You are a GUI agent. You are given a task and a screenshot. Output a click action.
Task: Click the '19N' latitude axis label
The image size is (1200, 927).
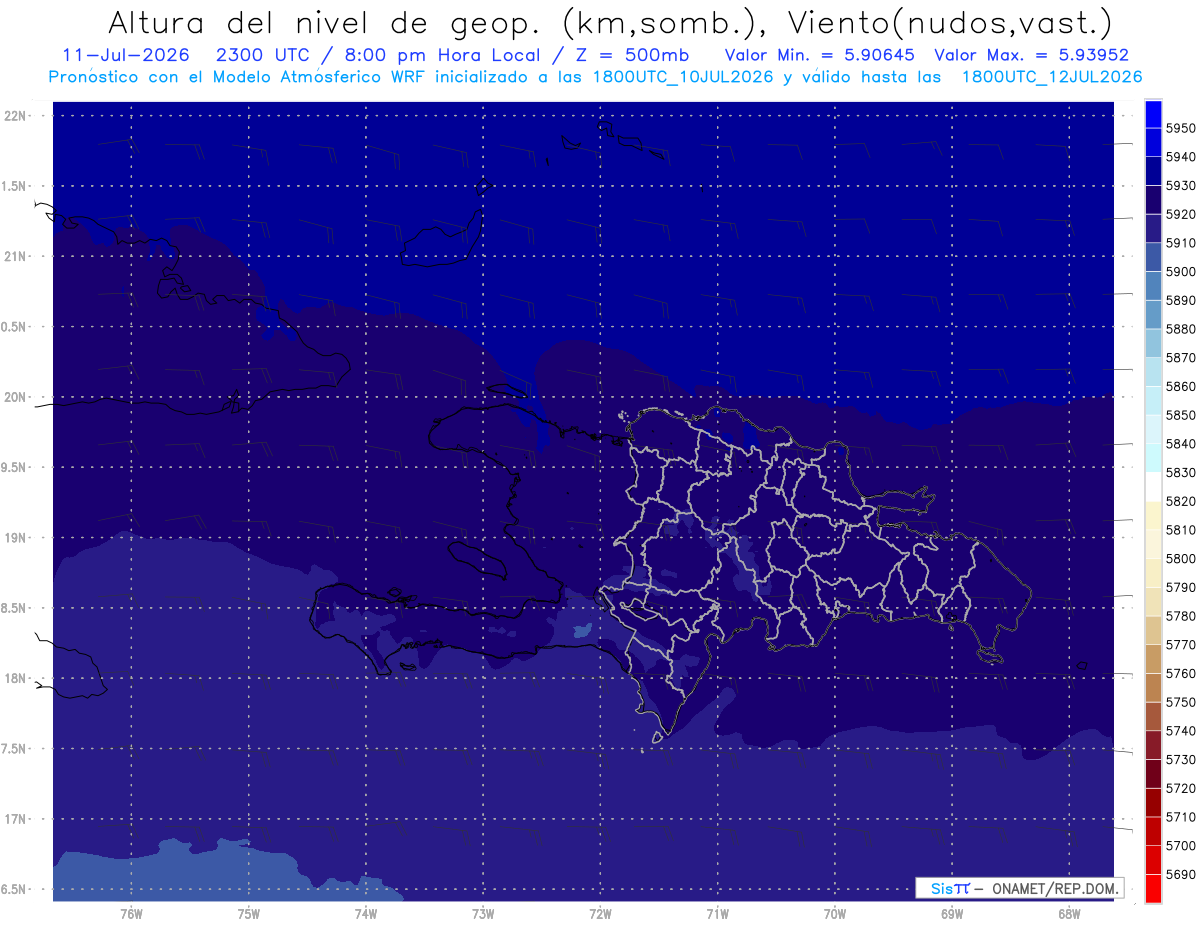click(x=16, y=538)
